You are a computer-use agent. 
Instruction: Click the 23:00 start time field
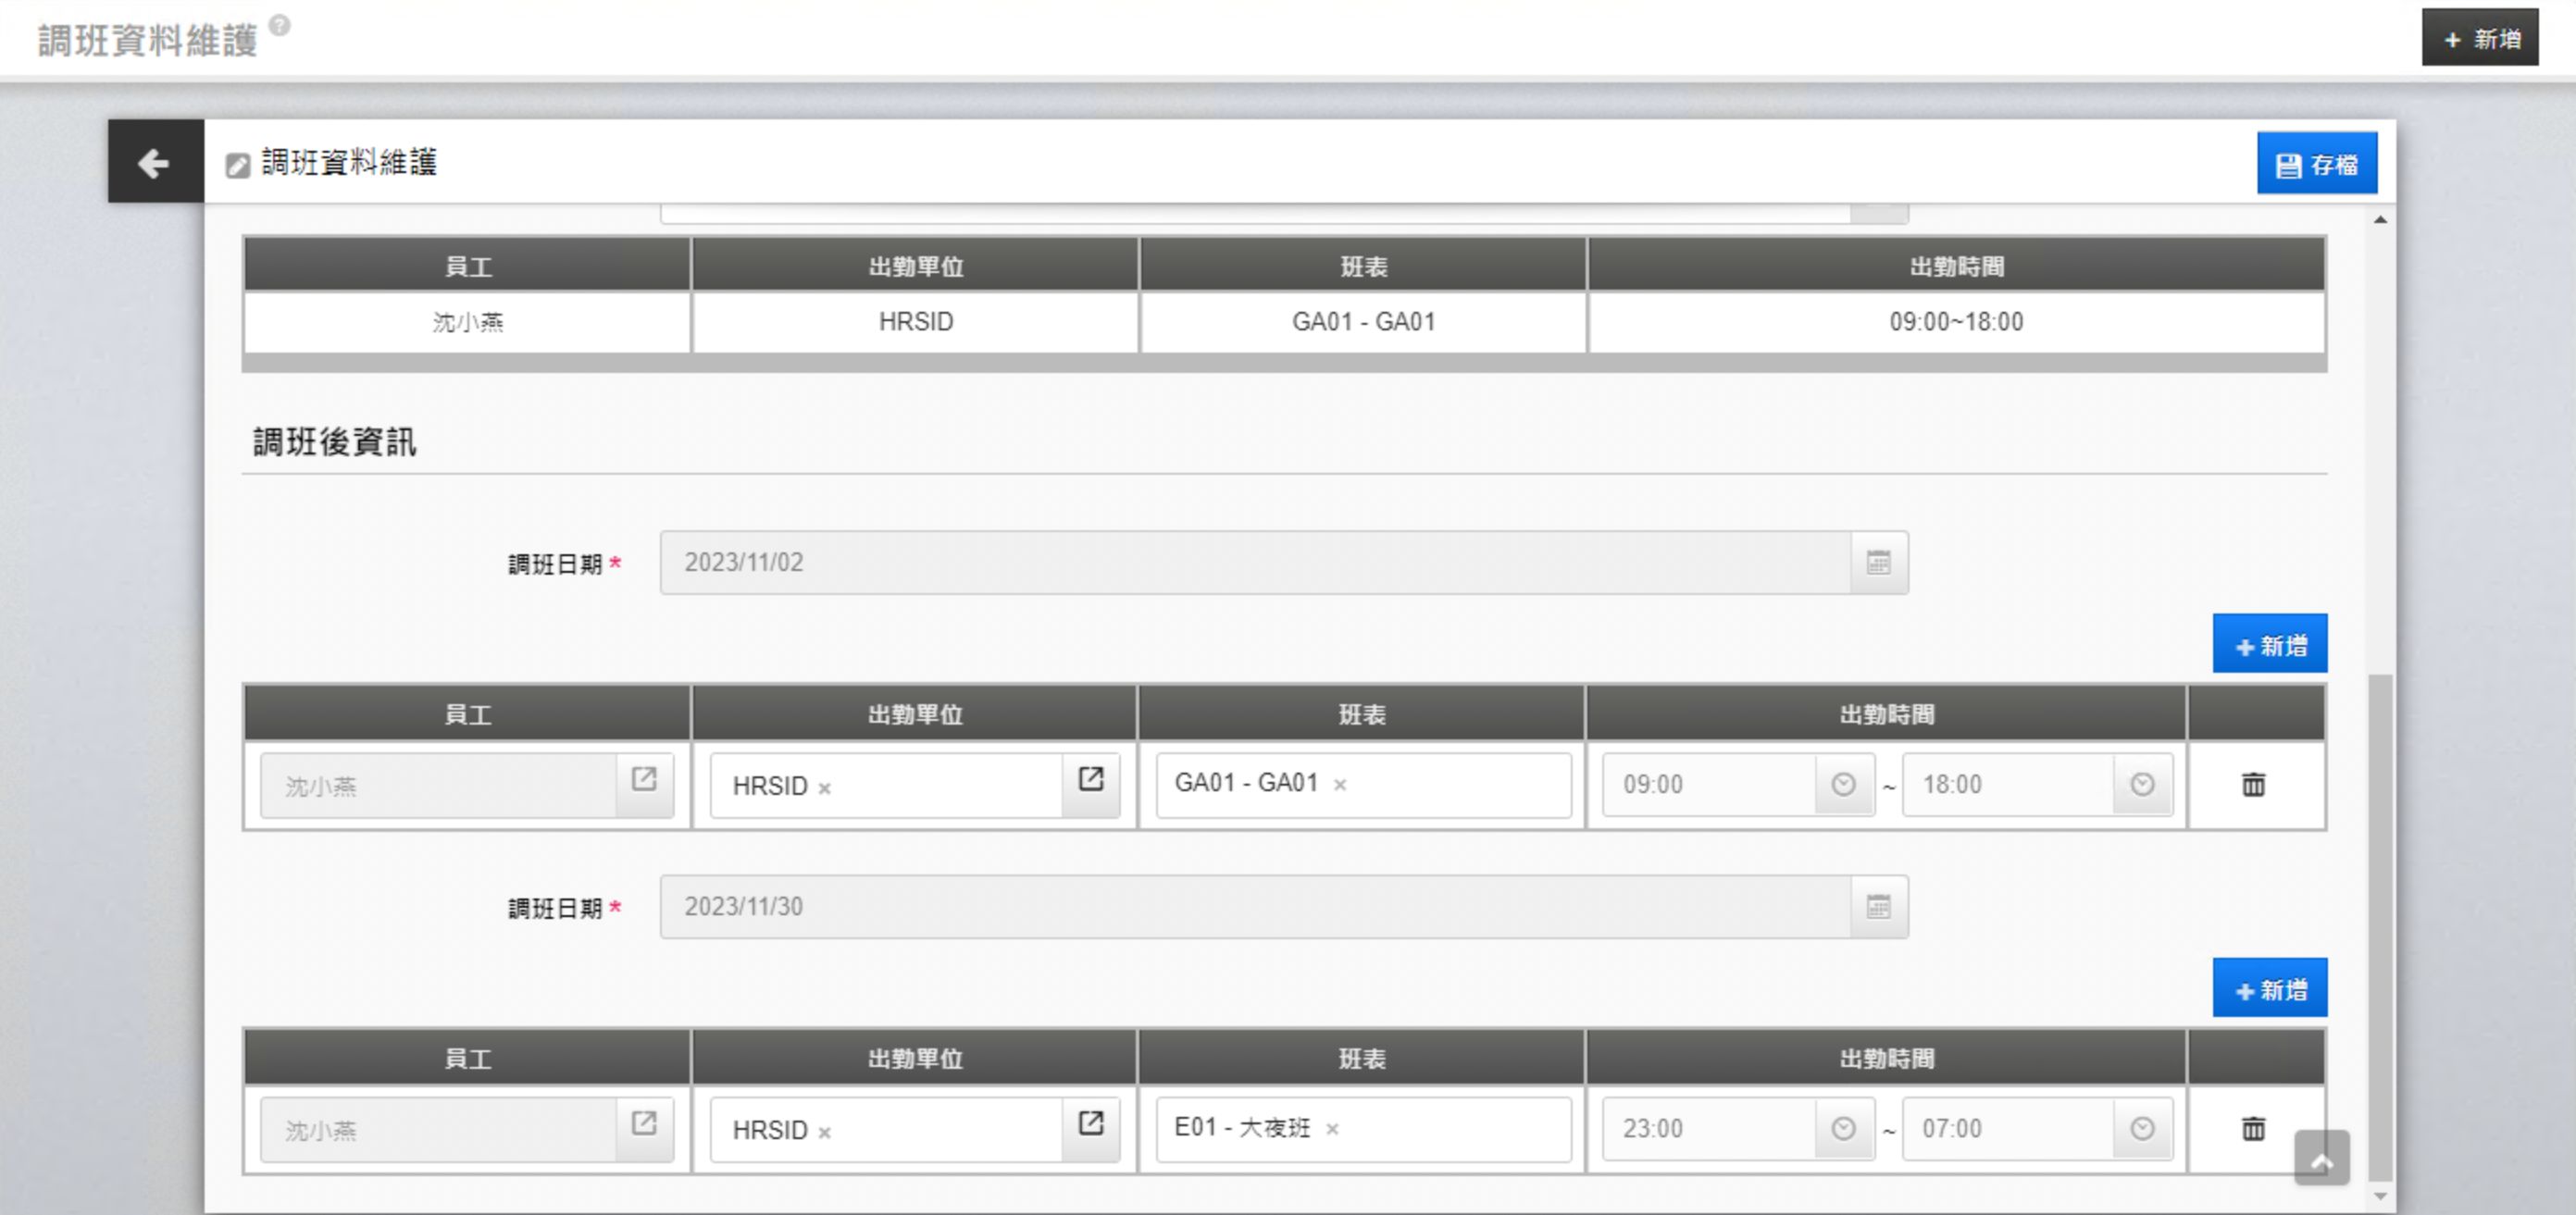(1709, 1129)
